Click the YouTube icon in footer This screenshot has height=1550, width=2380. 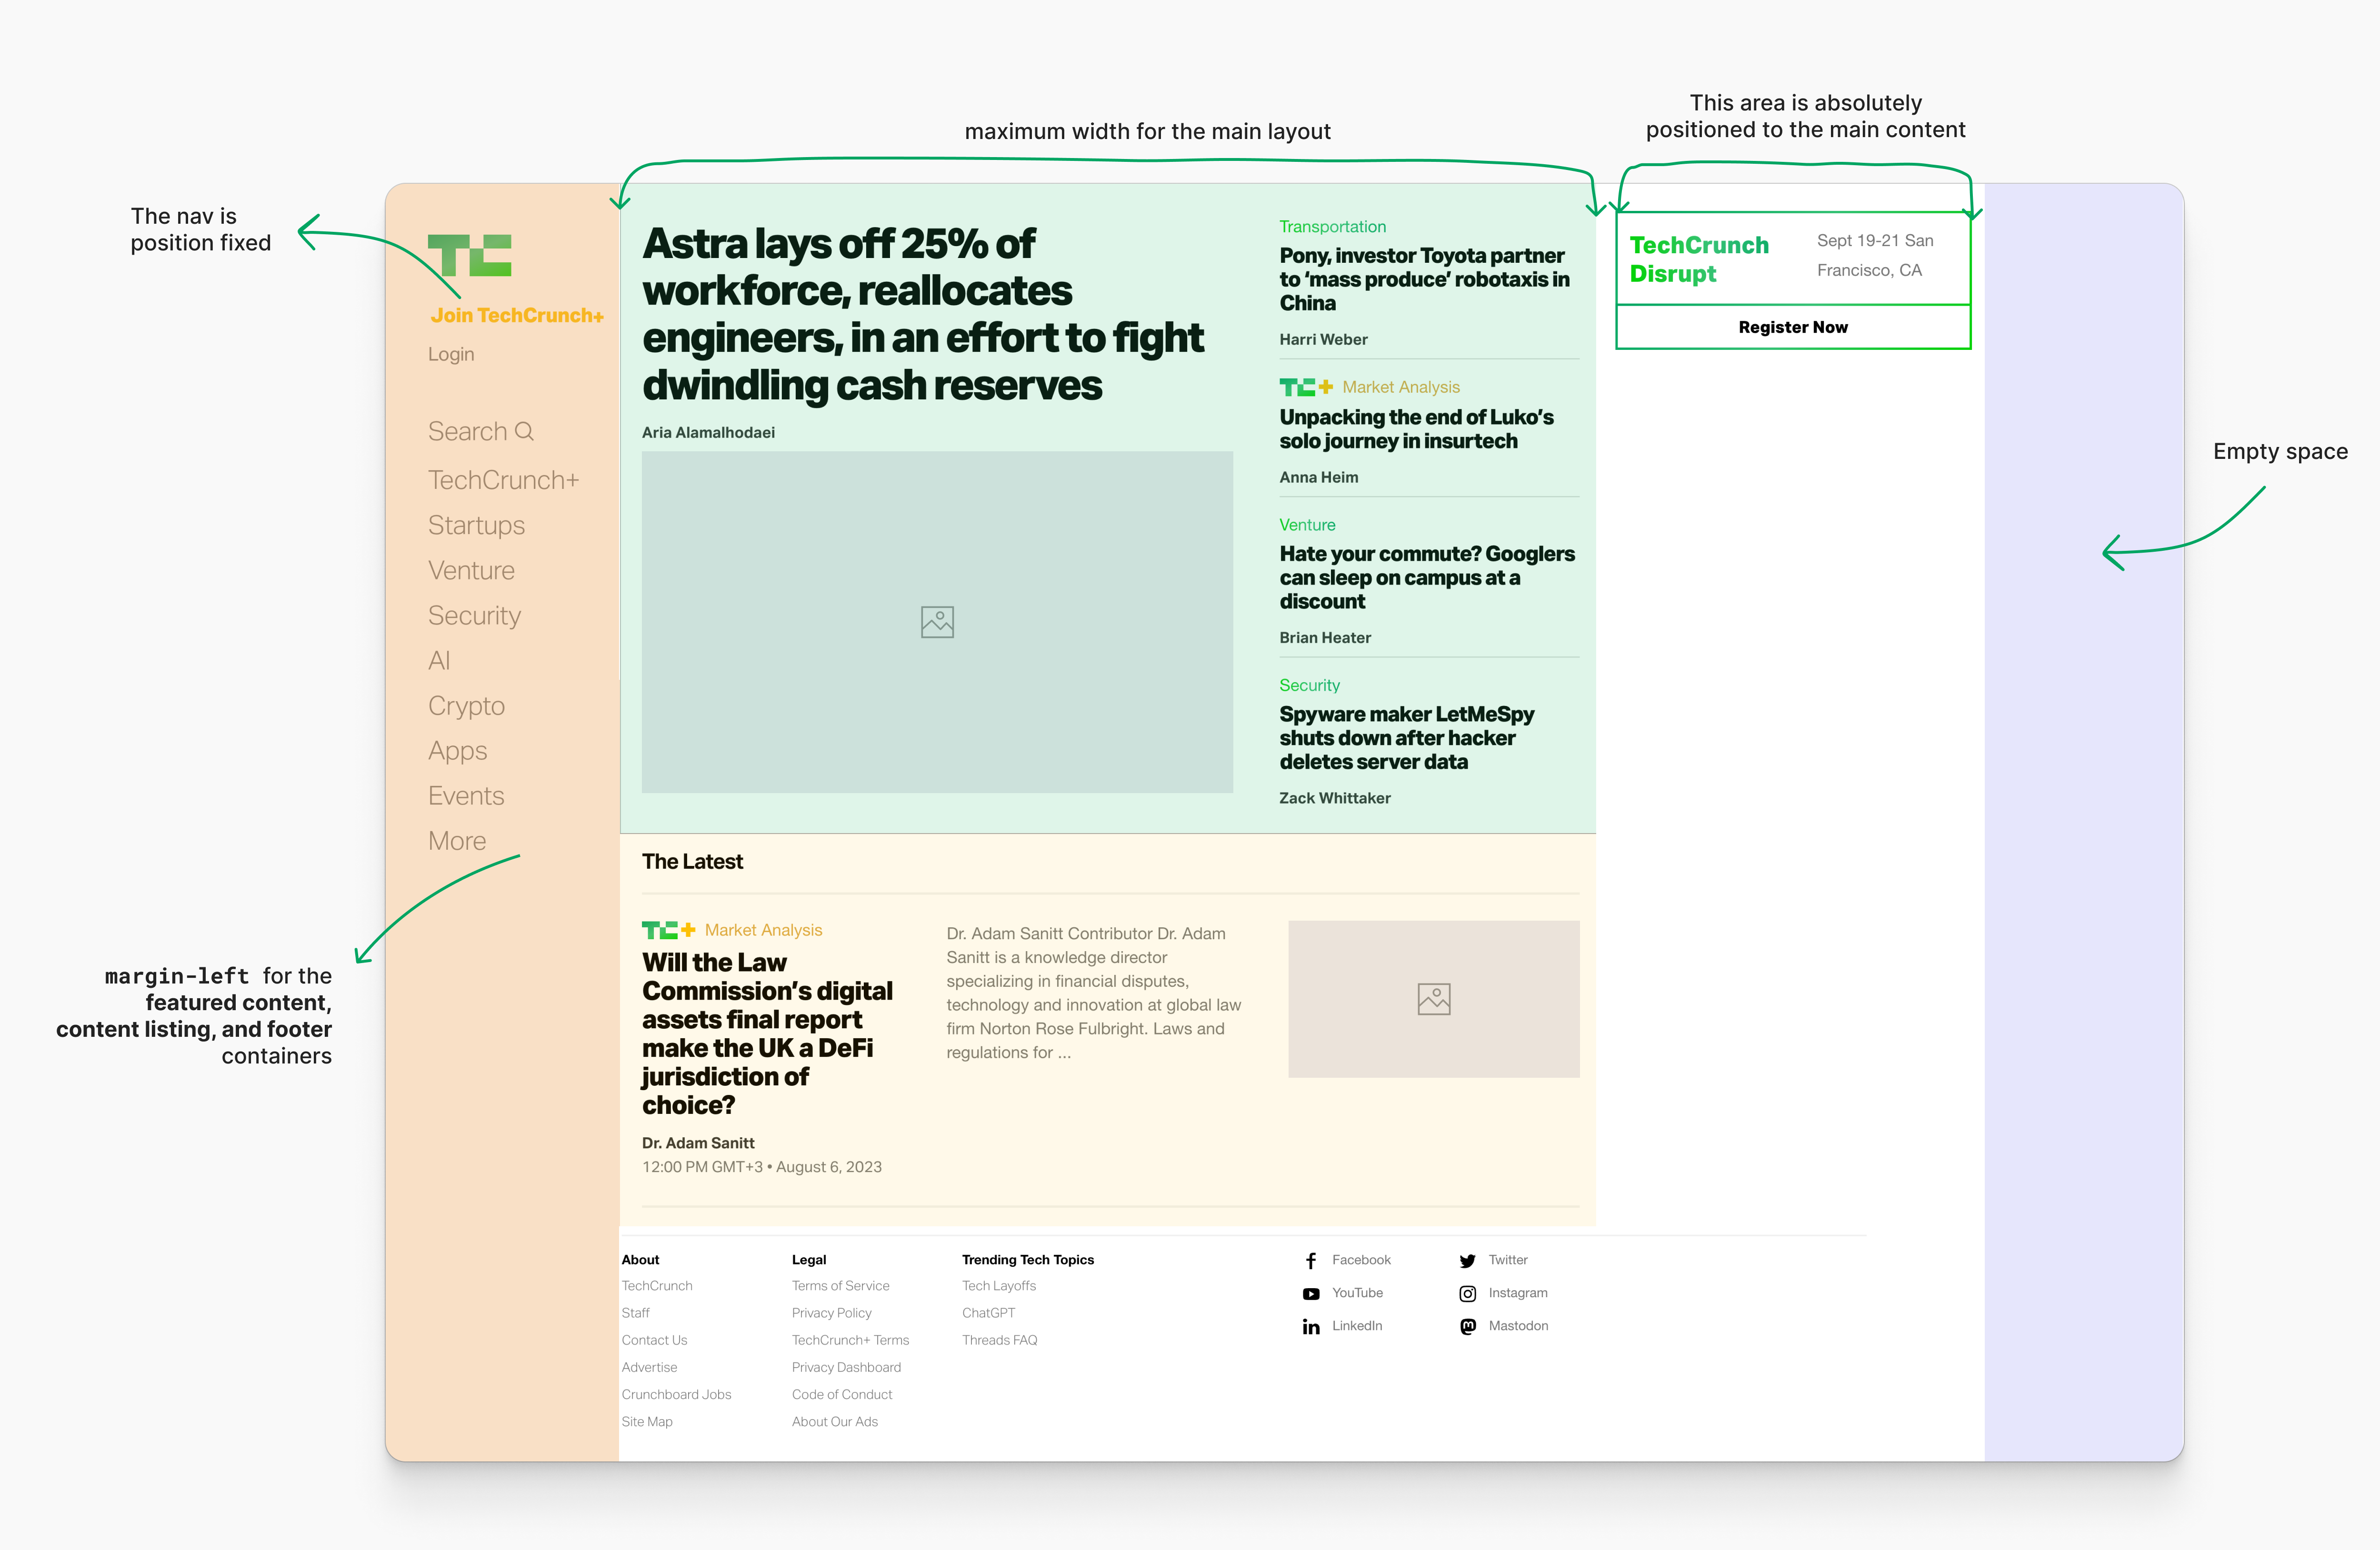click(1310, 1294)
